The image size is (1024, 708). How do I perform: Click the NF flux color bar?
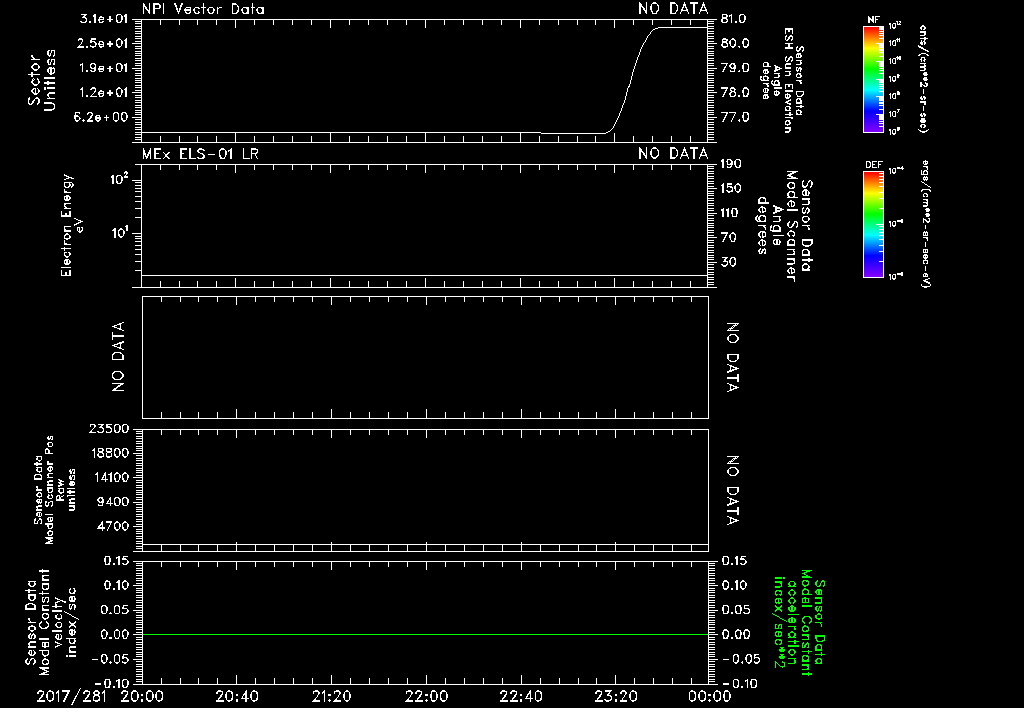(873, 79)
